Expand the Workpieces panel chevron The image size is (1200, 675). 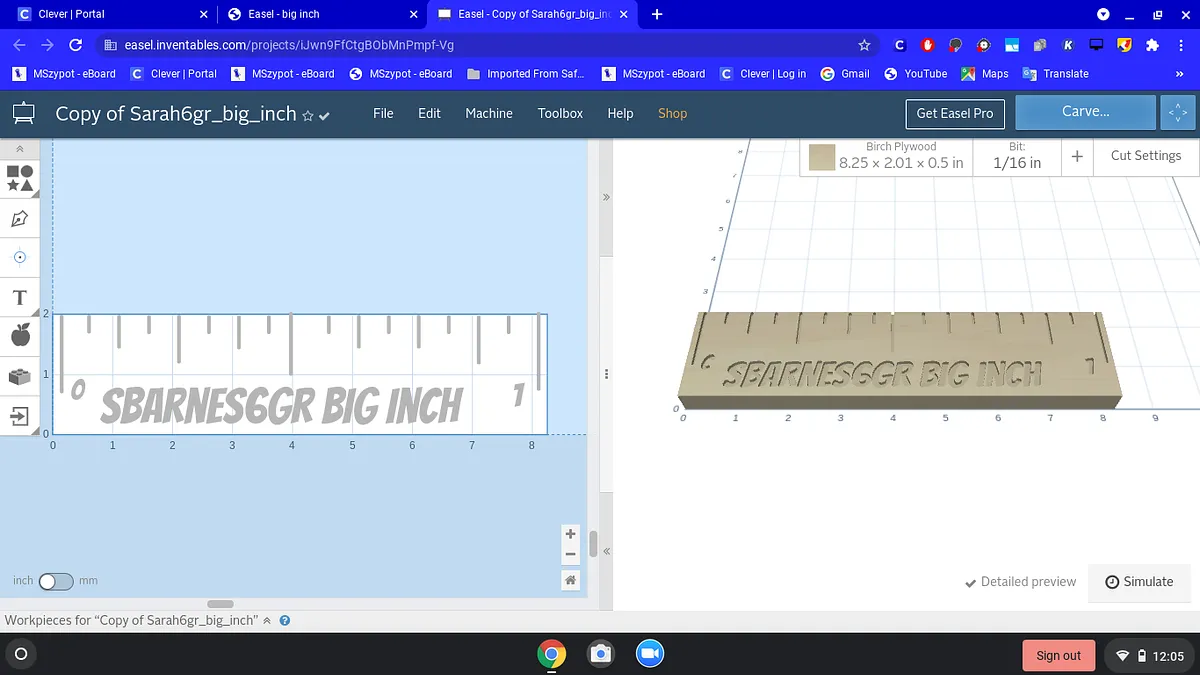click(267, 621)
